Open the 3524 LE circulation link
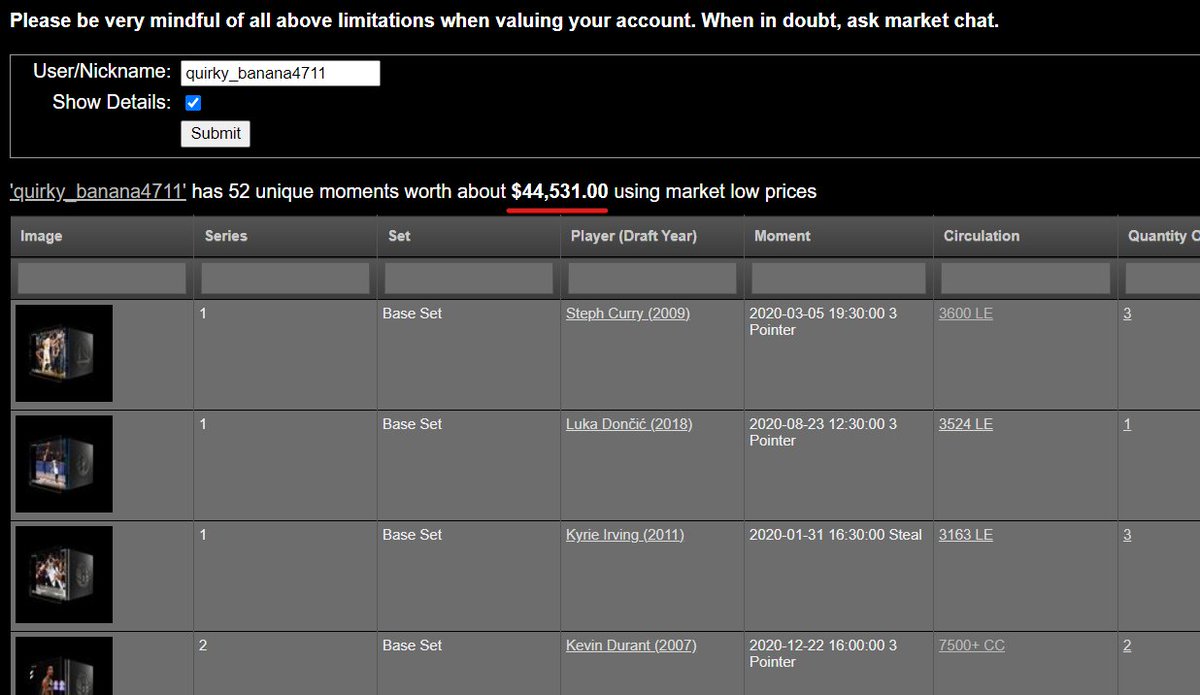The width and height of the screenshot is (1200, 695). point(966,424)
